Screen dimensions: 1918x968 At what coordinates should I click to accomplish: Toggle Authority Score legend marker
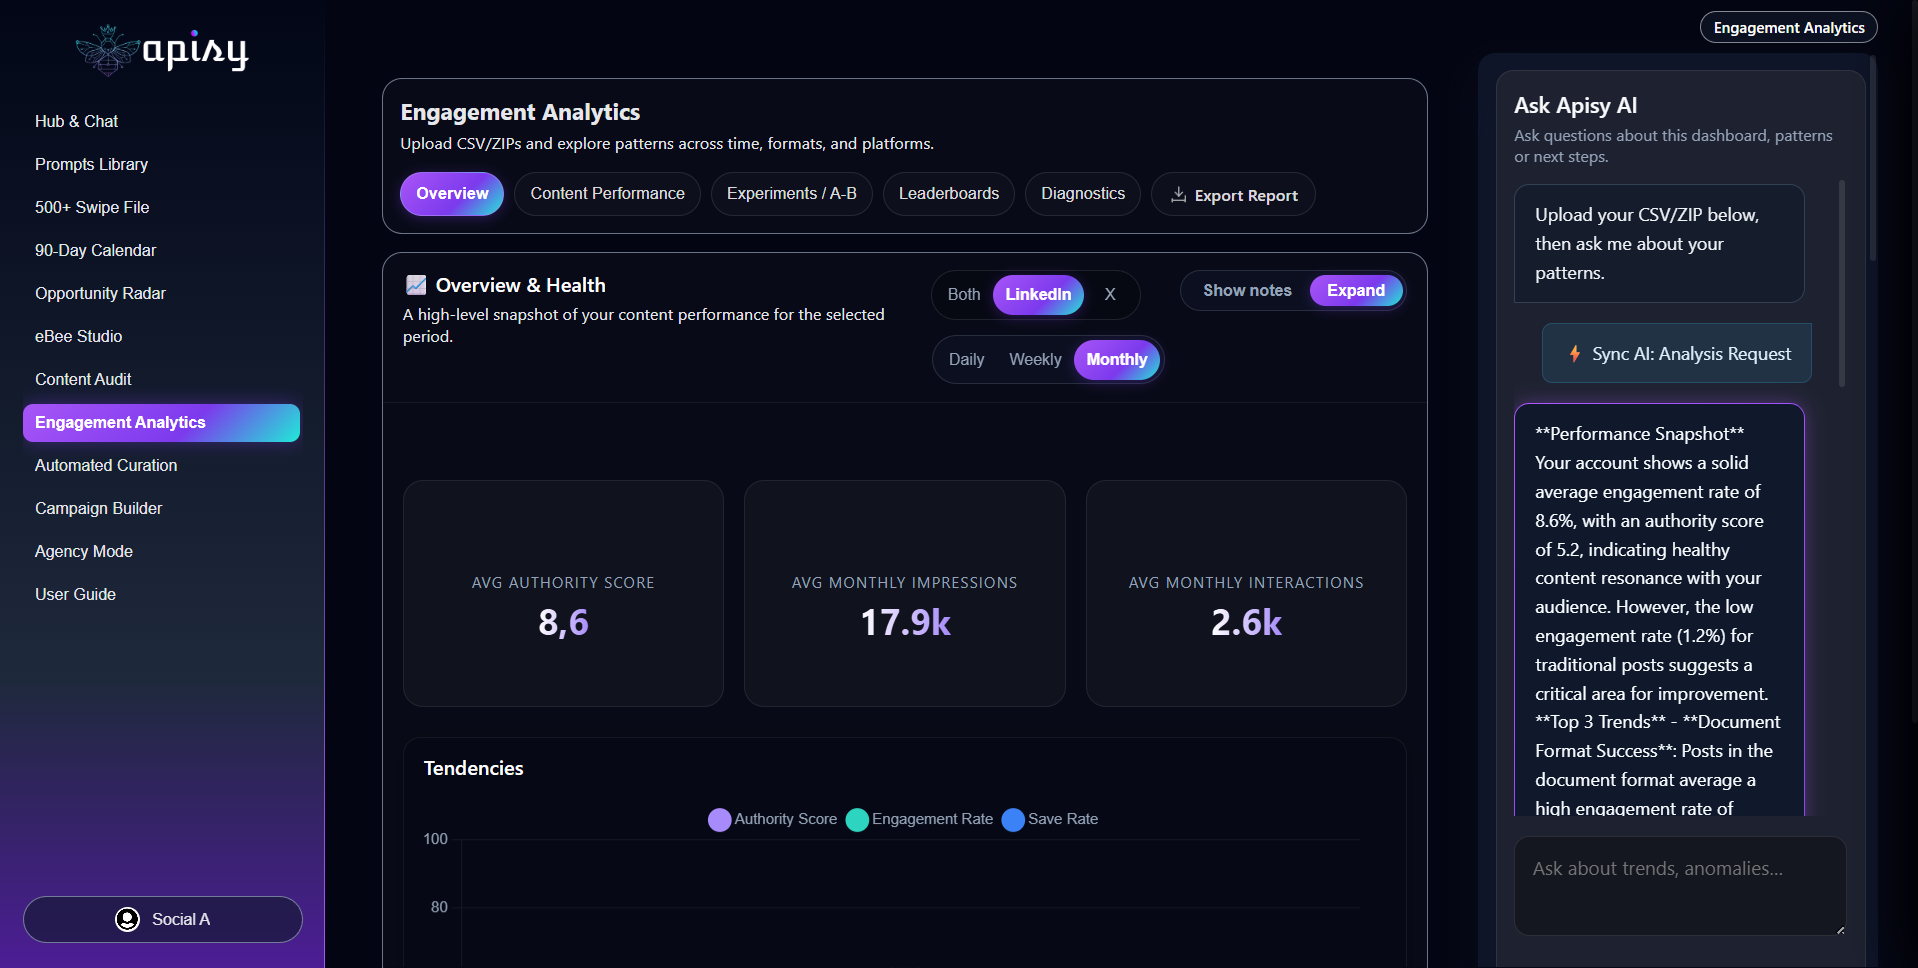[x=719, y=819]
